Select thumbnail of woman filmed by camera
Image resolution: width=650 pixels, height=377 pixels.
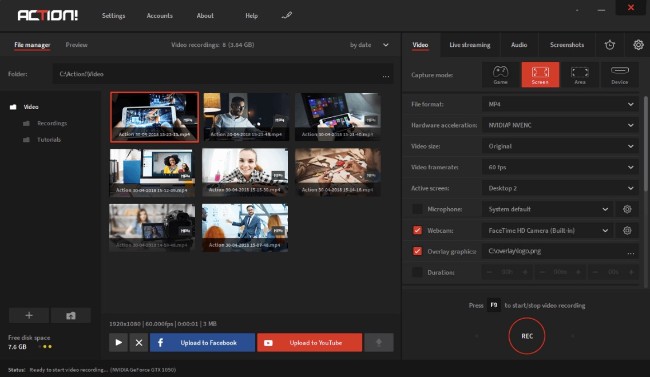pyautogui.click(x=152, y=227)
